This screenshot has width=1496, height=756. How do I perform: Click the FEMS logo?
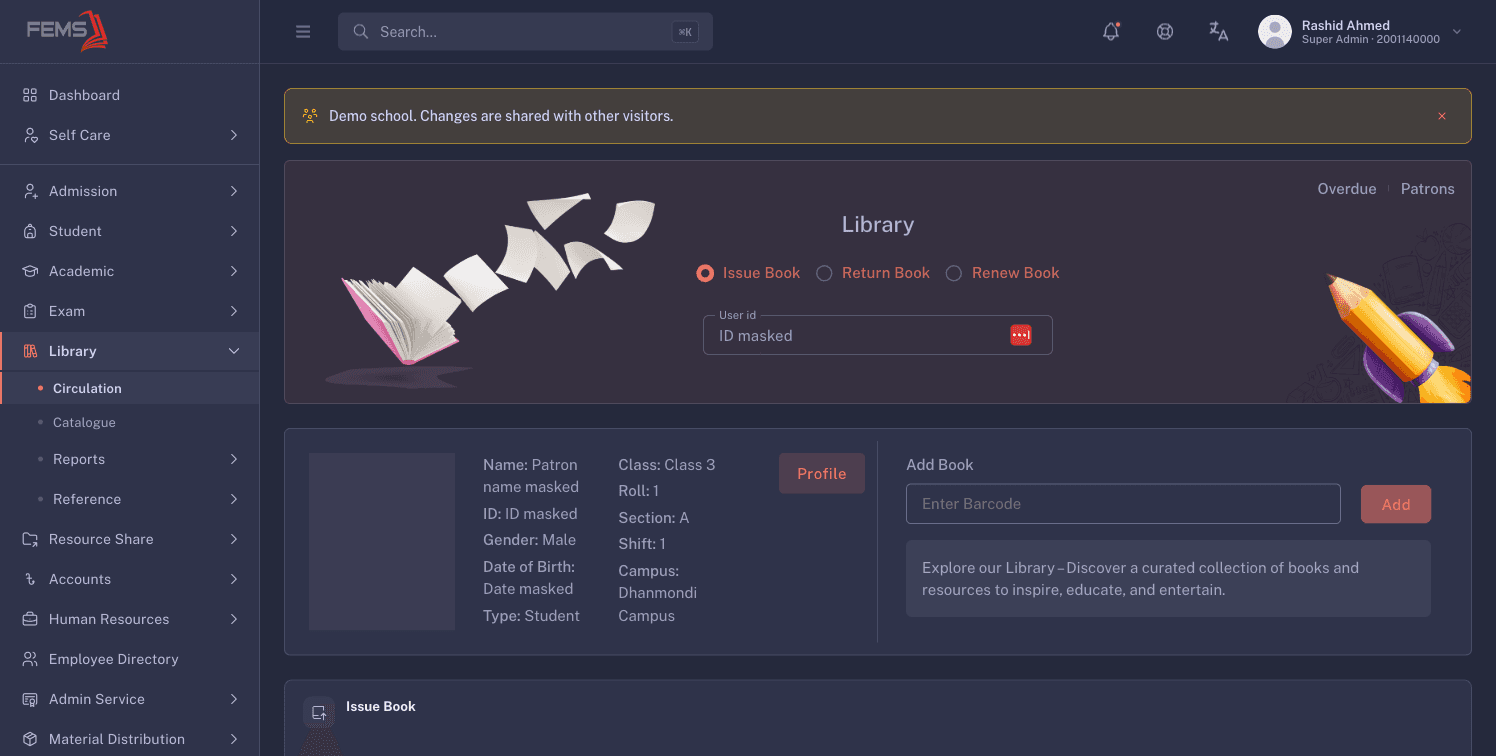(x=67, y=31)
